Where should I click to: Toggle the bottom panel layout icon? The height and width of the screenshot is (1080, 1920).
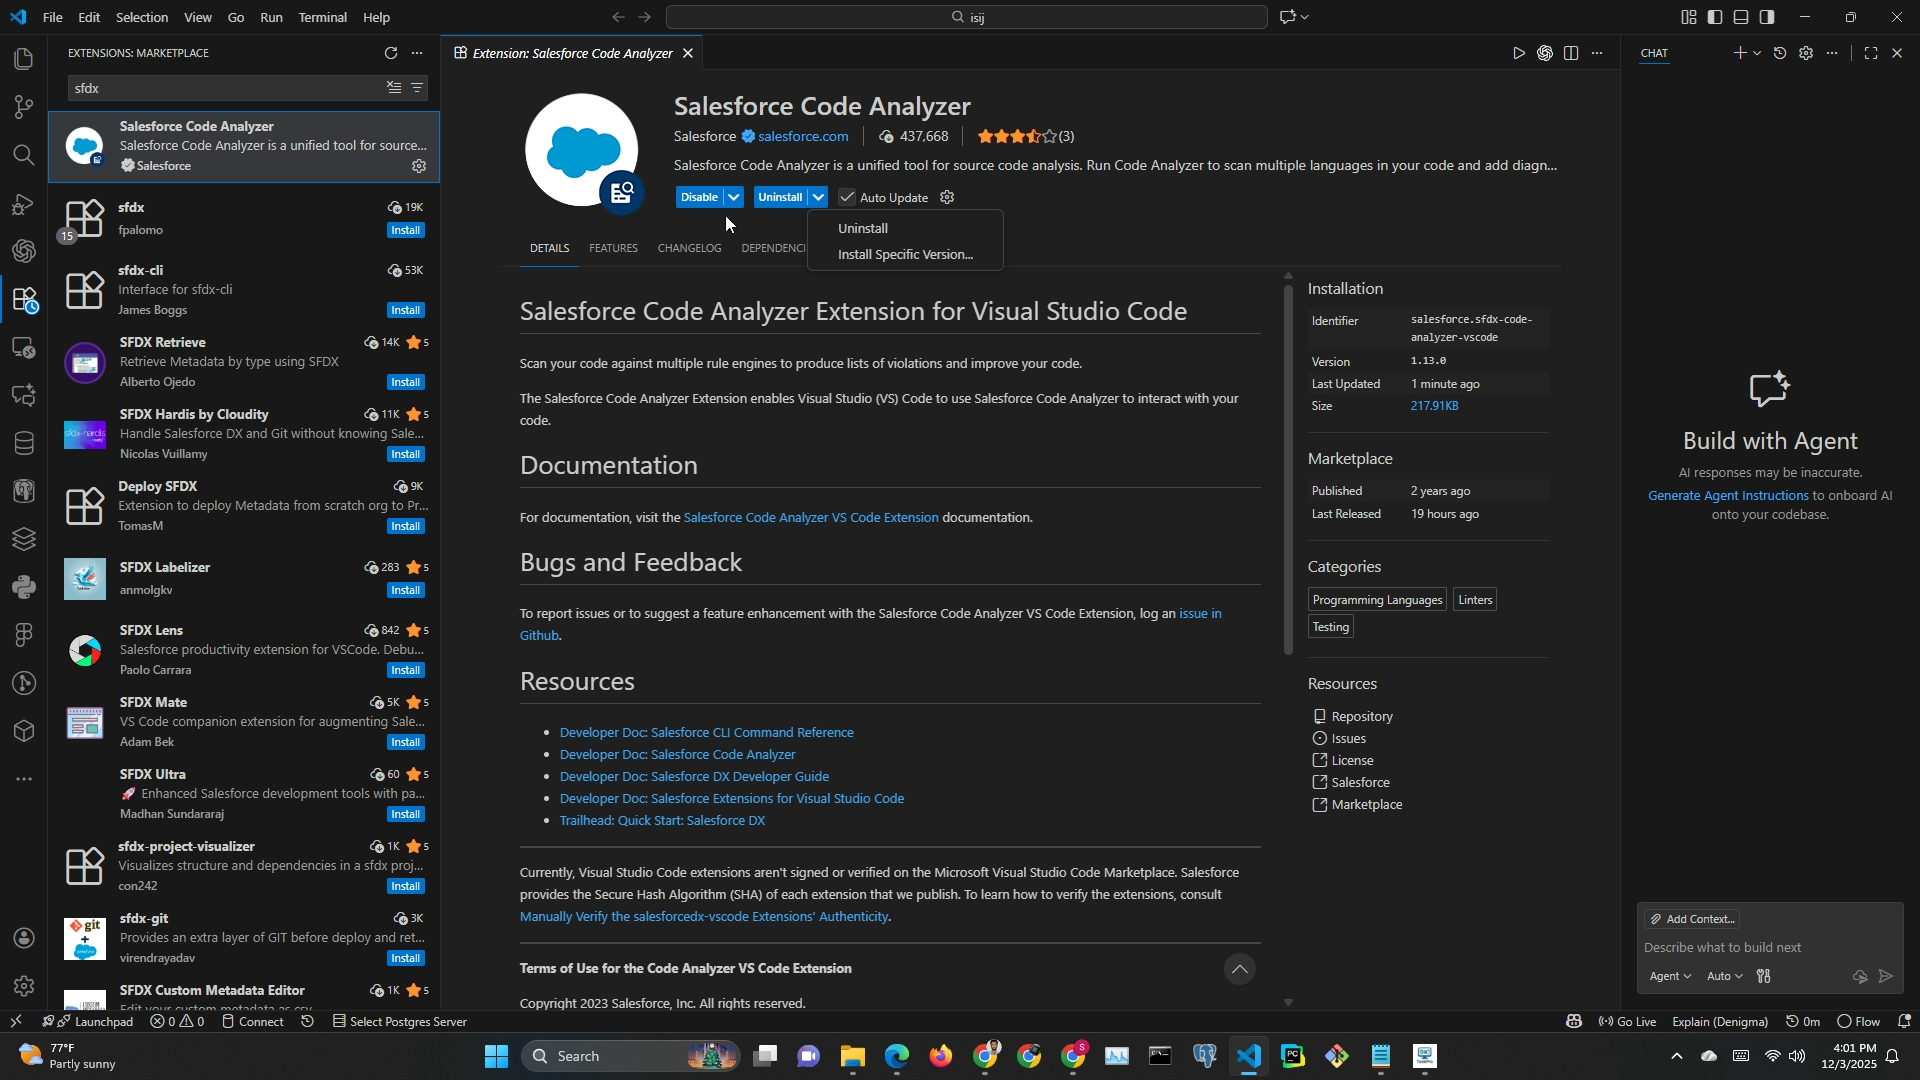1741,17
